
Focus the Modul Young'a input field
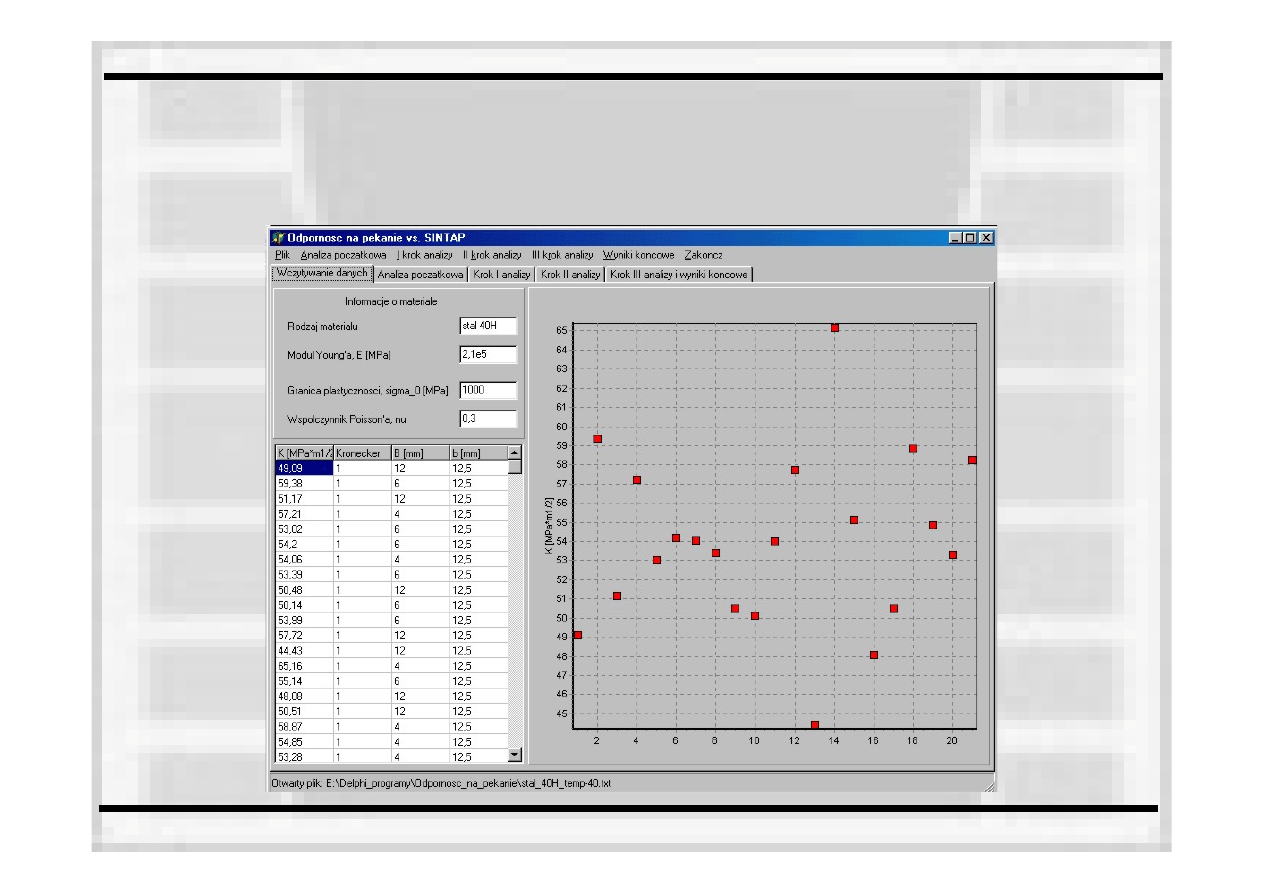point(488,354)
